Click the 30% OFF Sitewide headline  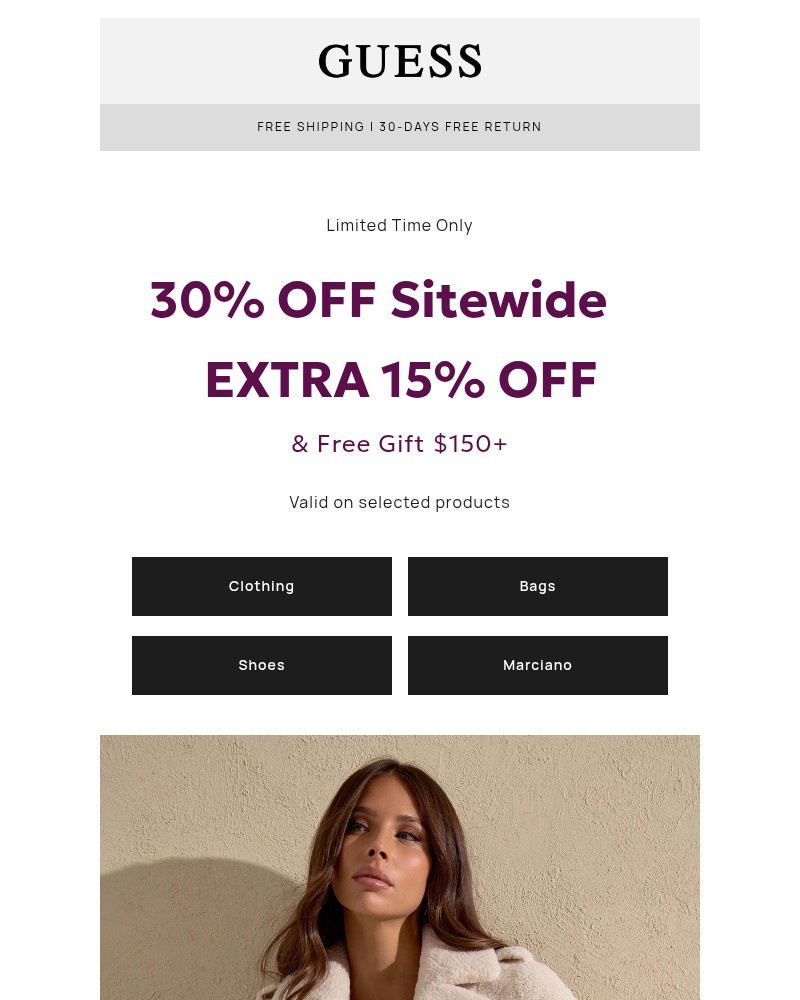click(378, 299)
